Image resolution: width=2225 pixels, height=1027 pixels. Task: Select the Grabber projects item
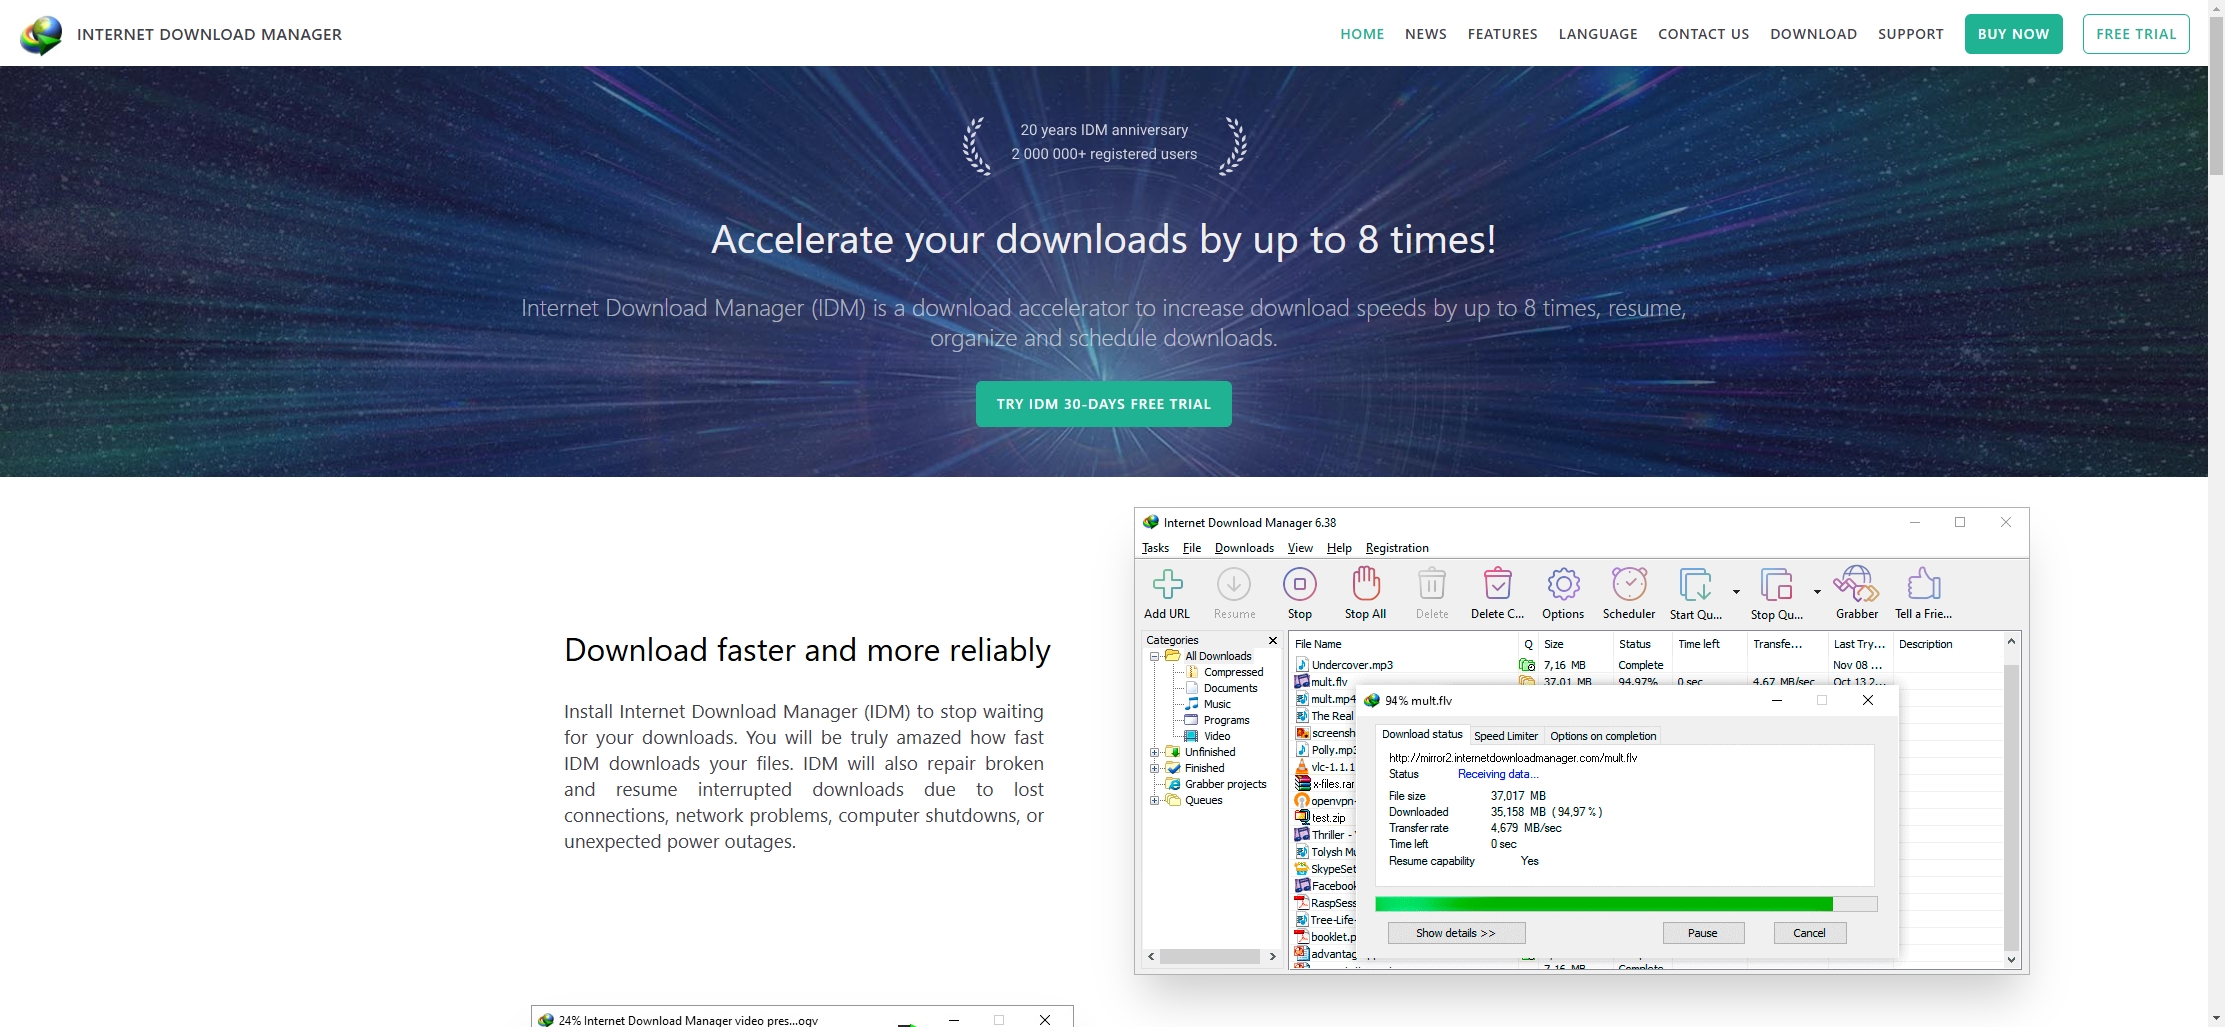[x=1216, y=784]
